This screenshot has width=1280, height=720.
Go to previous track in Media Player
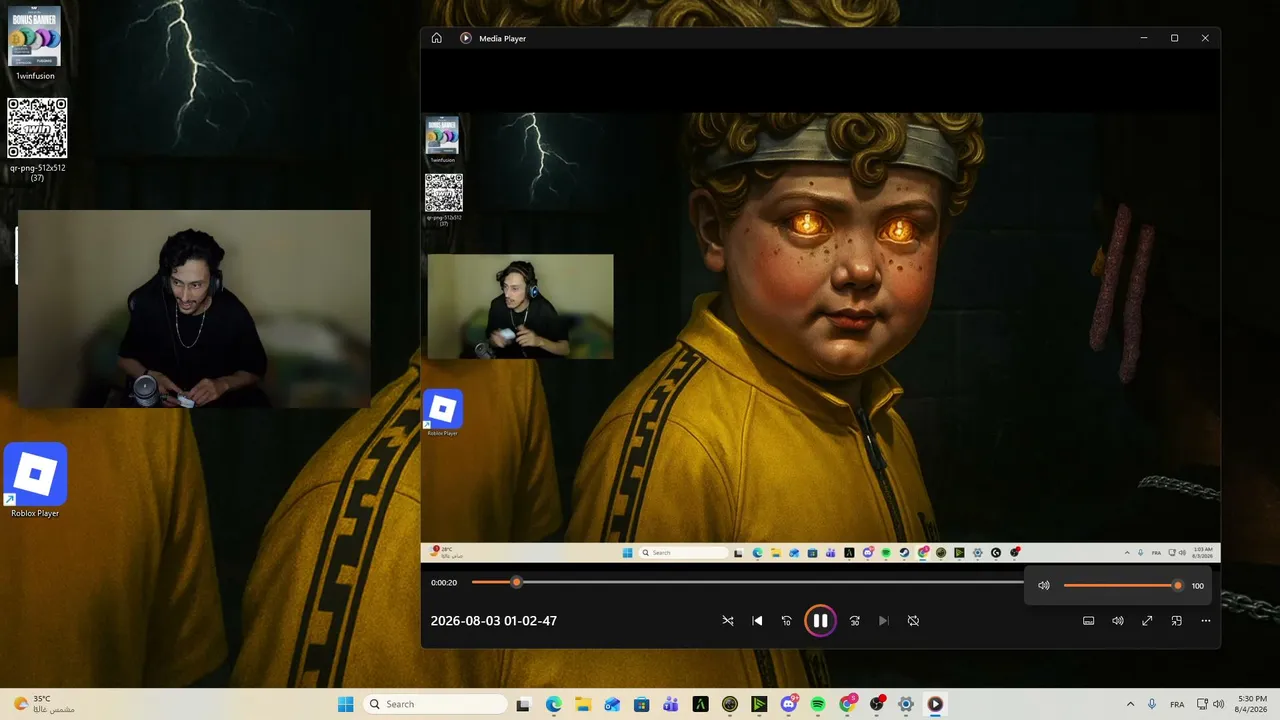757,621
